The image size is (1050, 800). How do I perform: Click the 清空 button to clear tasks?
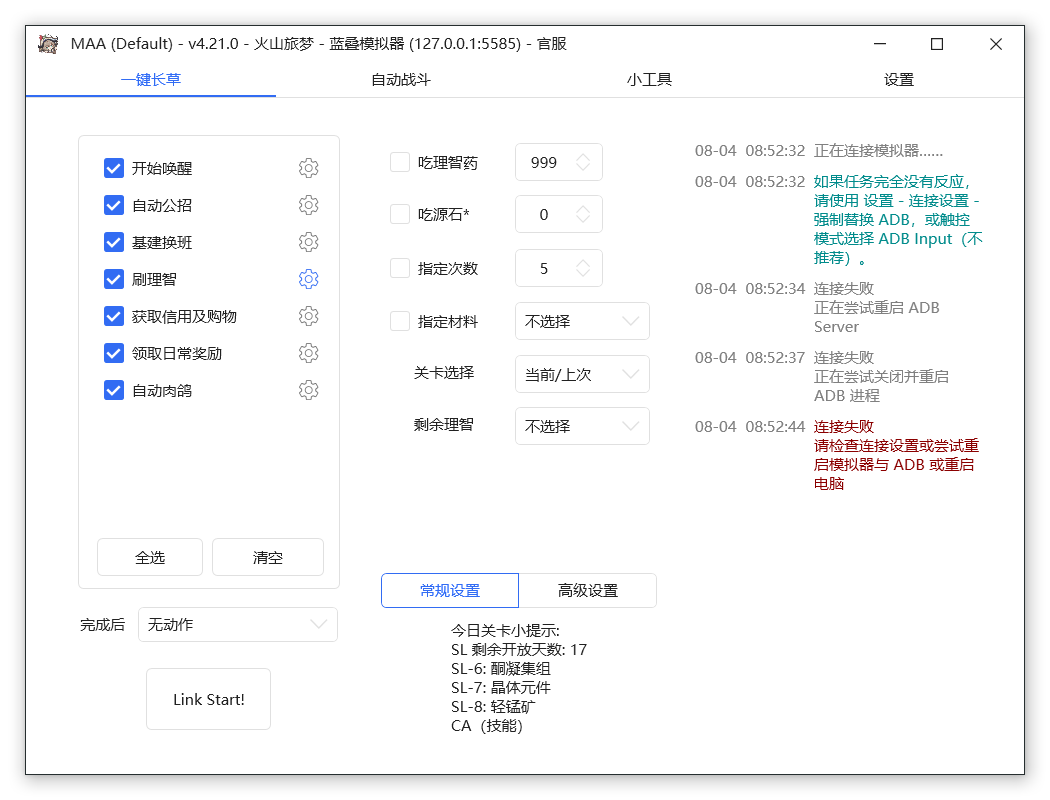pos(267,557)
